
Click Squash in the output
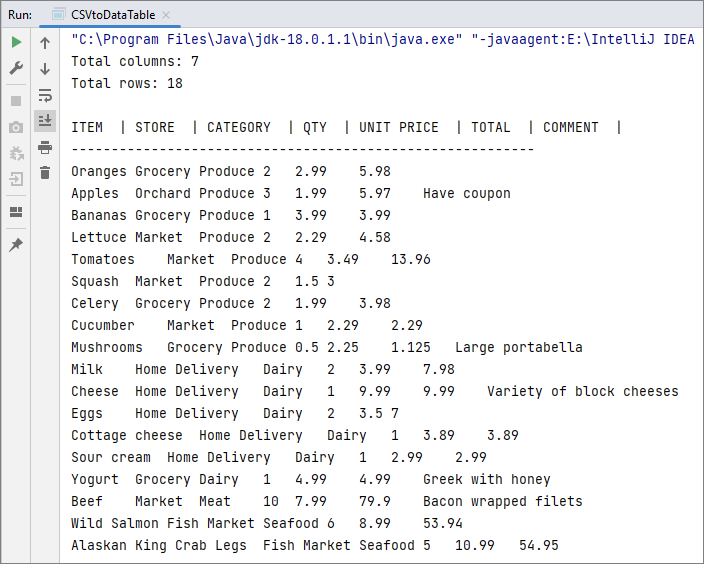click(95, 282)
